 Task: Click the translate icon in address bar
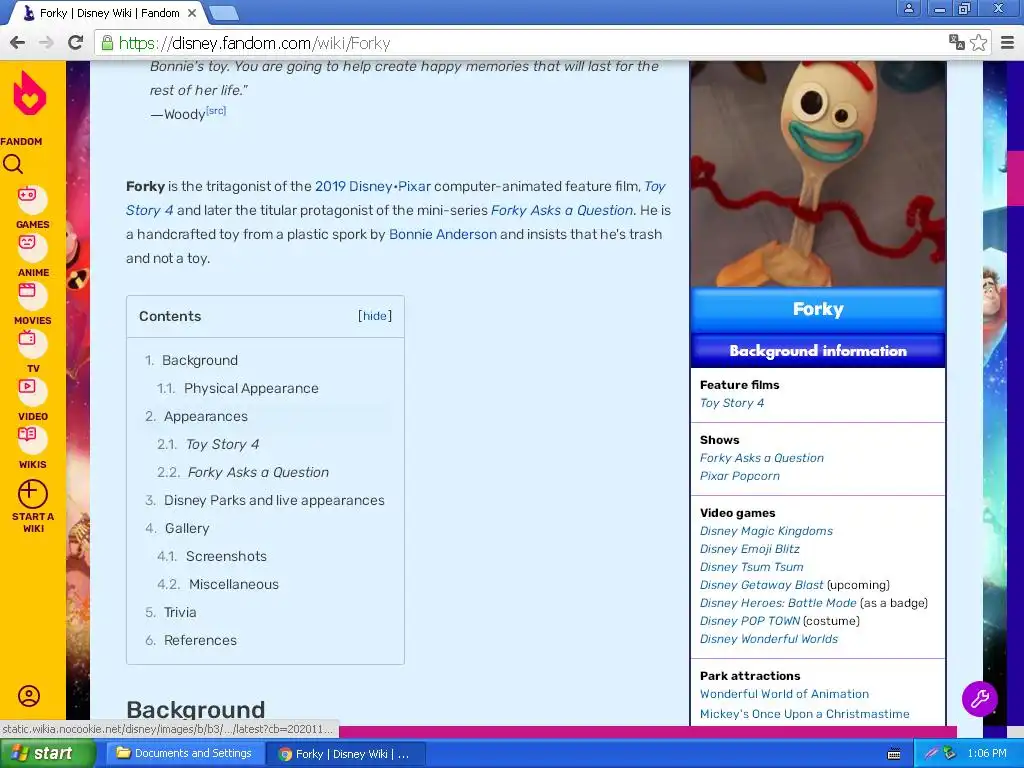(x=957, y=42)
